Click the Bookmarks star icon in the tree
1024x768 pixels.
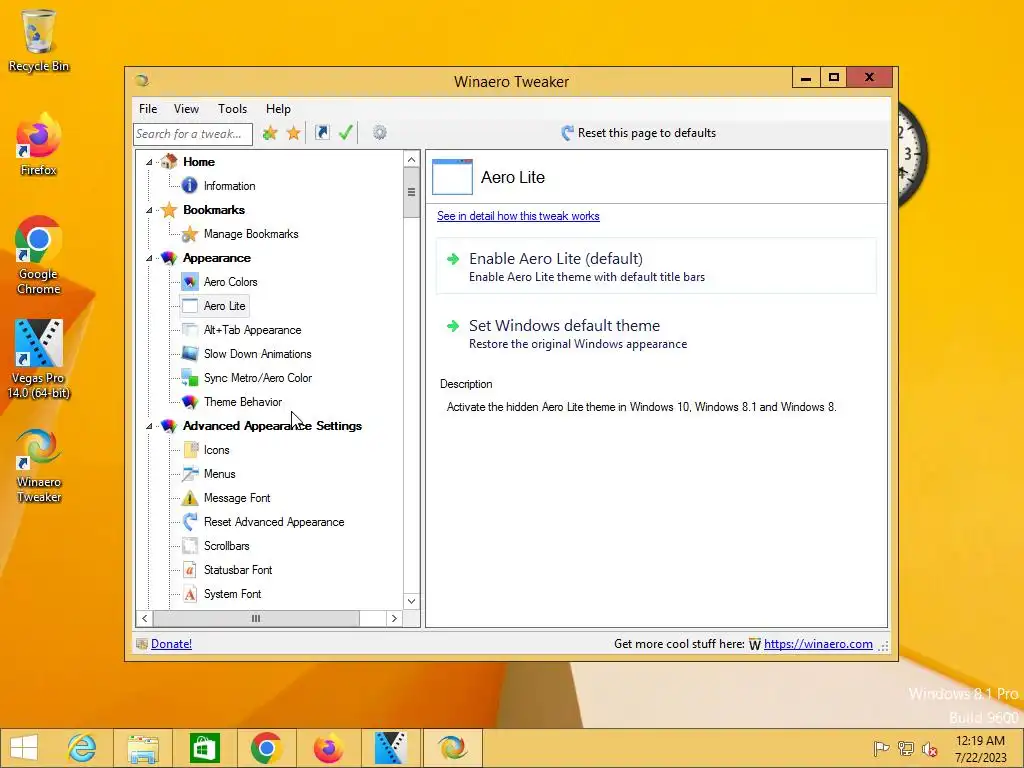(x=169, y=210)
